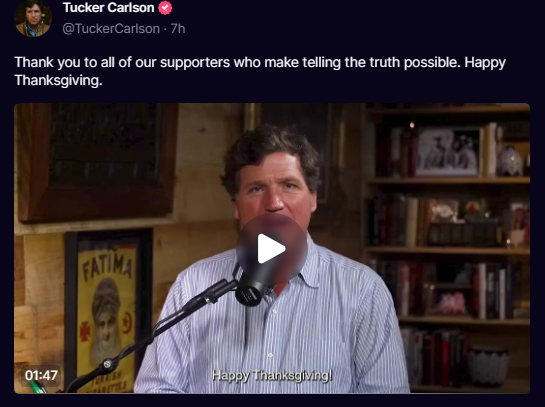Open the post via the 7h timestamp

point(178,29)
